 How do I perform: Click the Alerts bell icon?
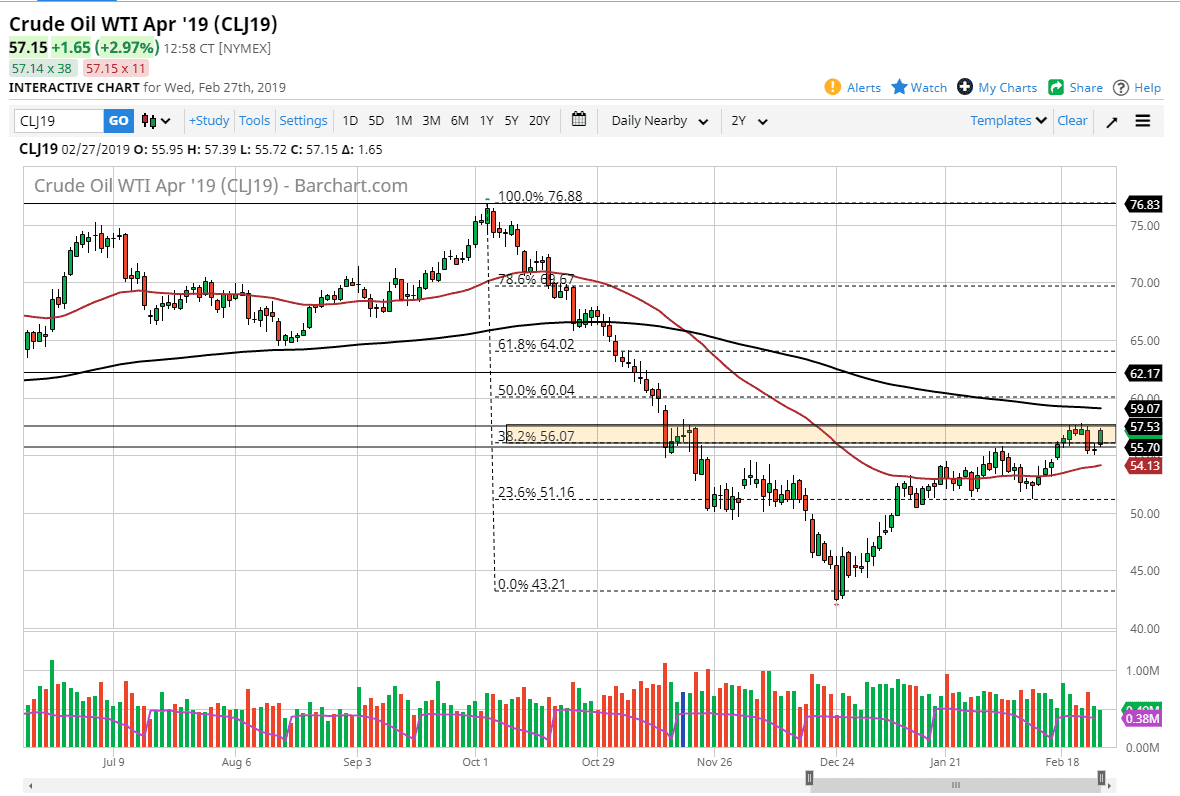(x=831, y=87)
